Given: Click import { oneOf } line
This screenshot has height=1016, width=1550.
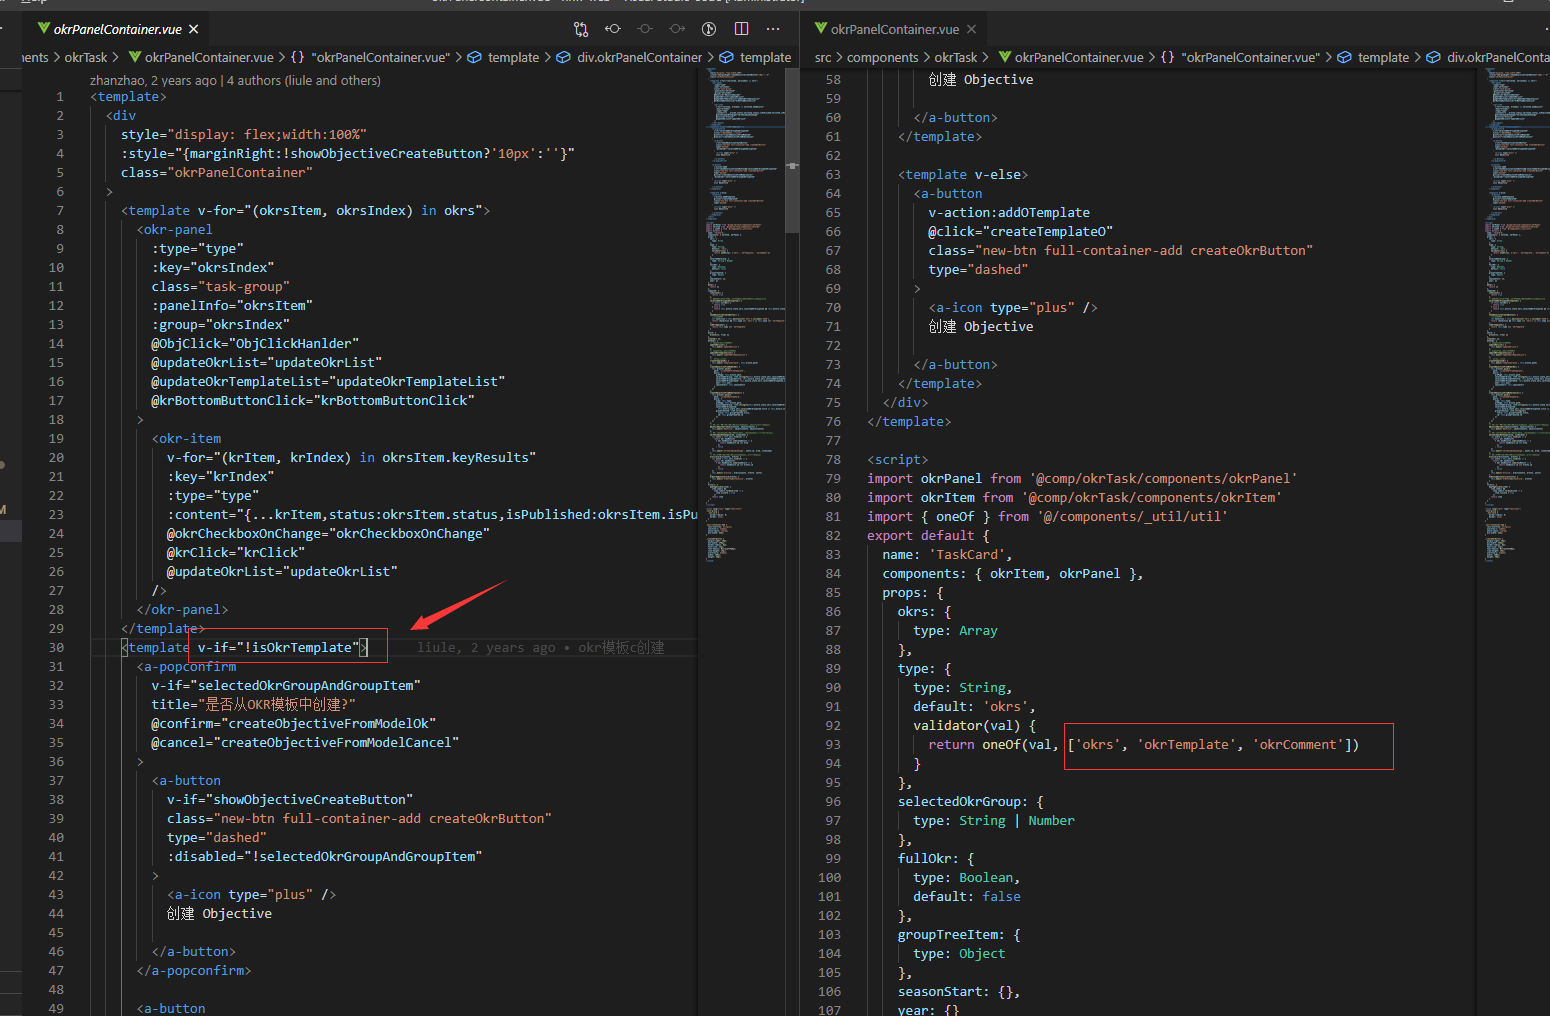Looking at the screenshot, I should click(x=1047, y=516).
